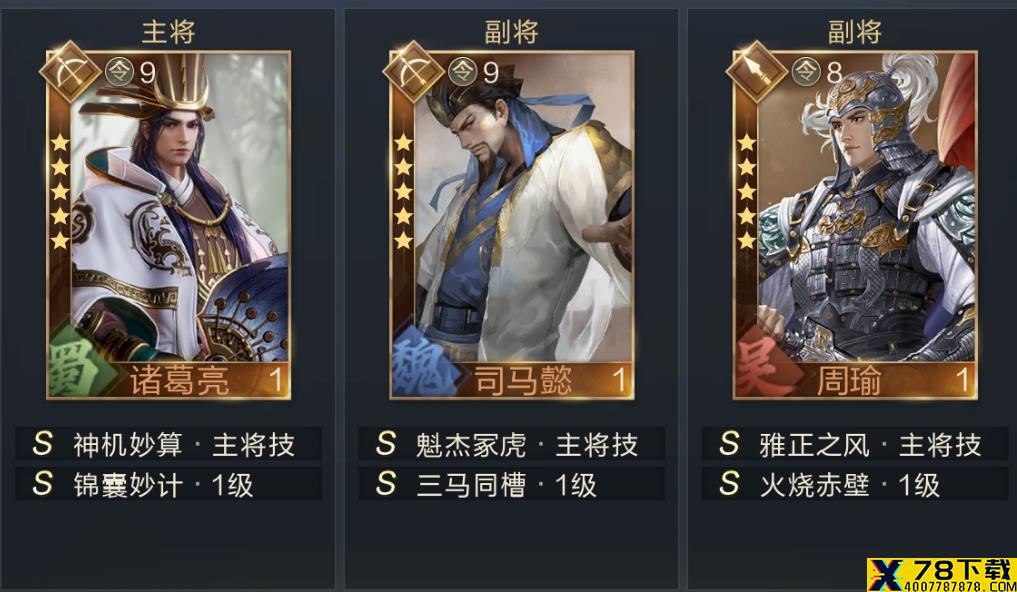Screen dimensions: 1017x592
Task: Click the archer troop icon on 诸葛亮 card
Action: click(x=70, y=71)
